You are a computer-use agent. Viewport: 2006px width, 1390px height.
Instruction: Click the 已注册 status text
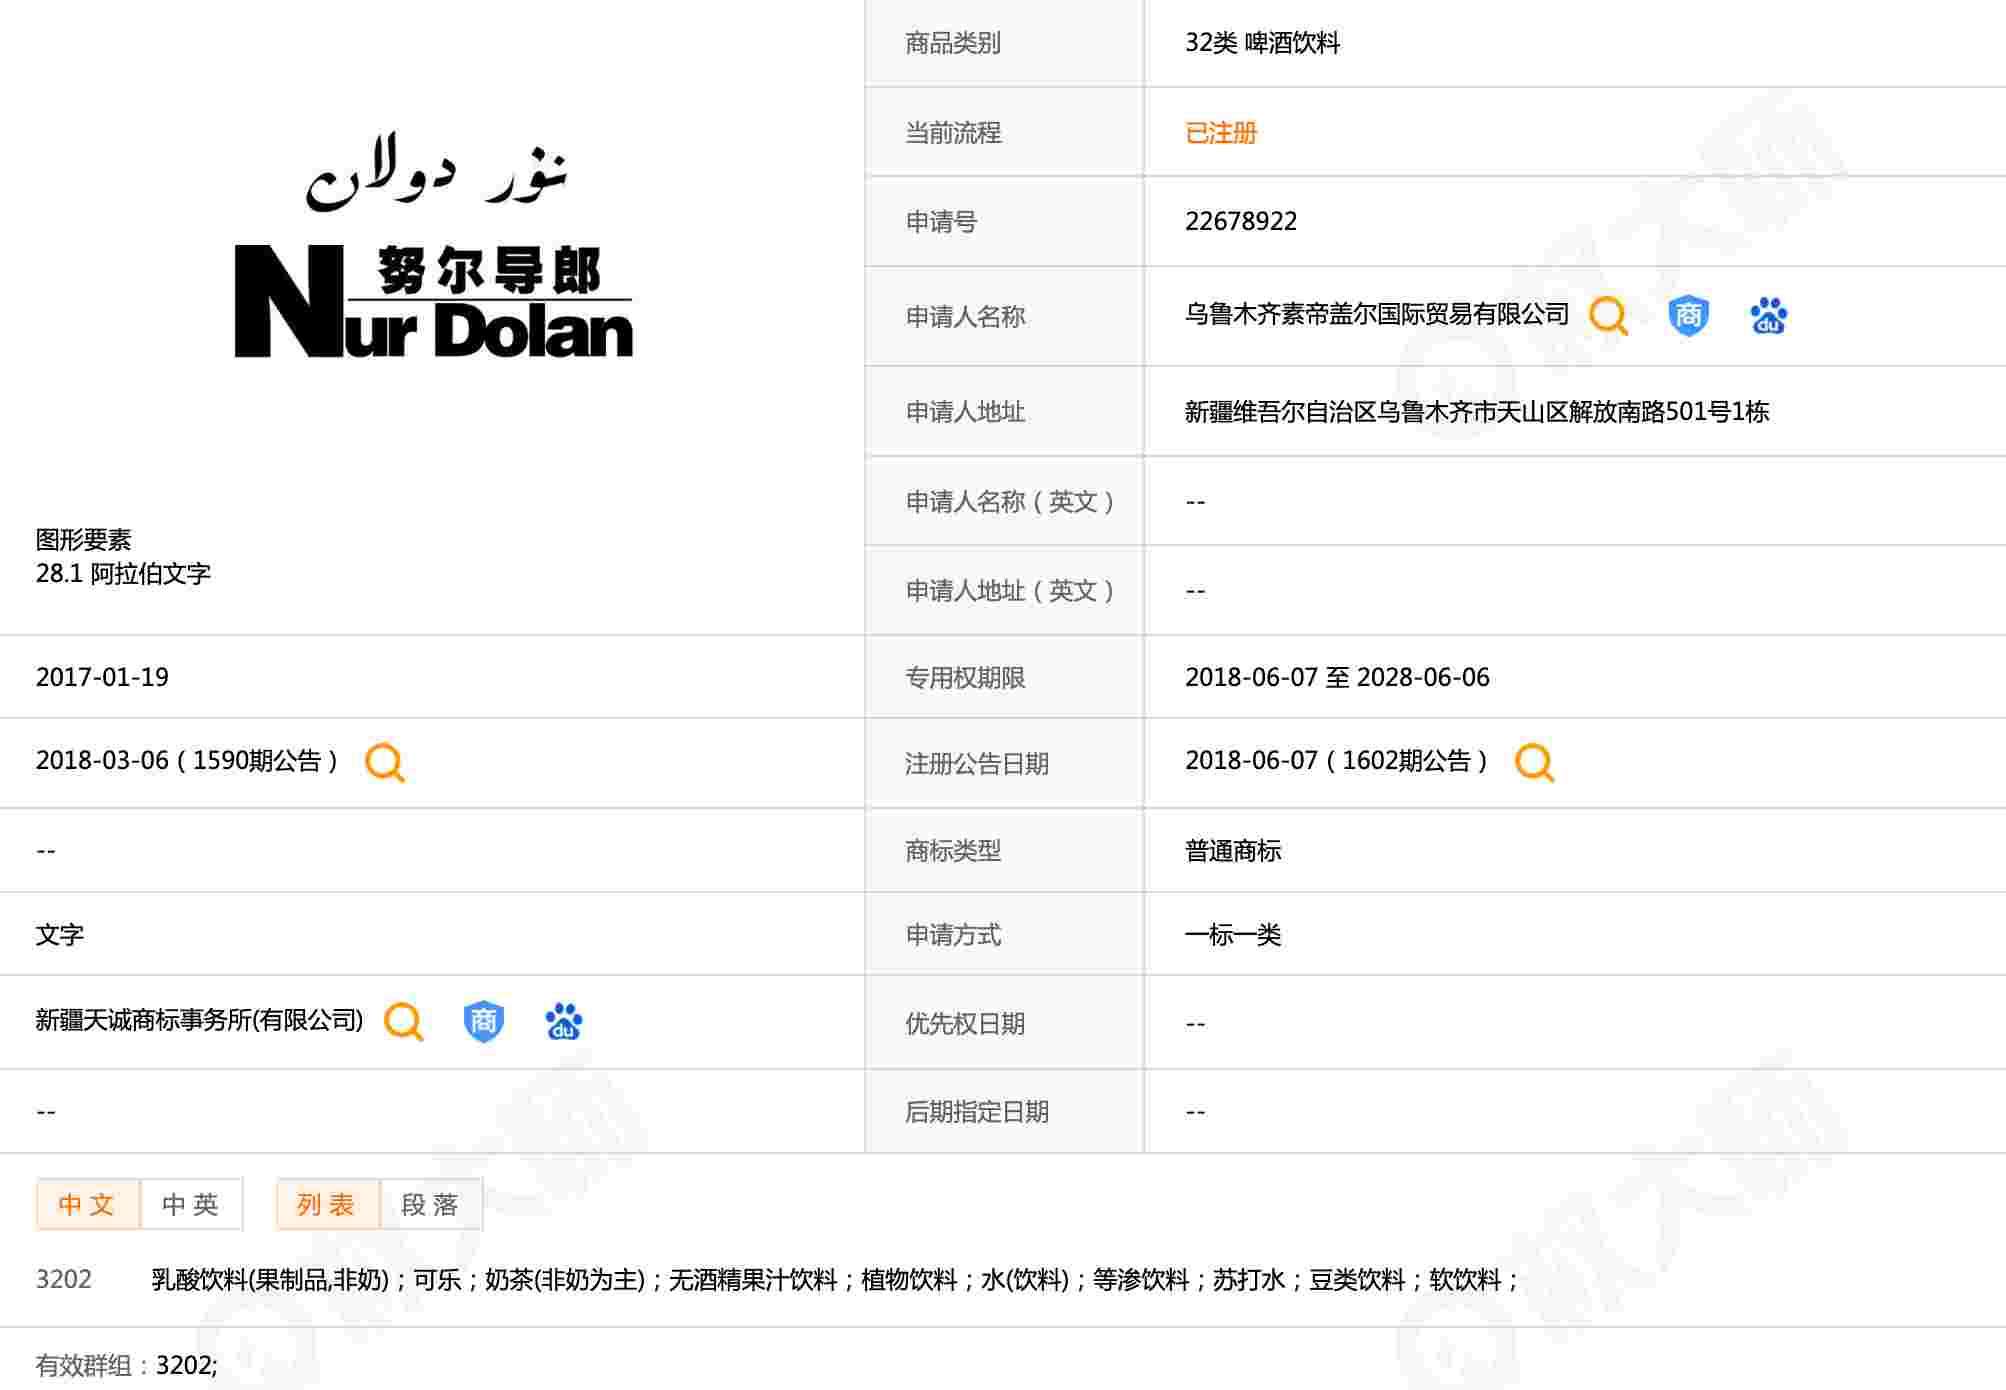tap(1220, 133)
